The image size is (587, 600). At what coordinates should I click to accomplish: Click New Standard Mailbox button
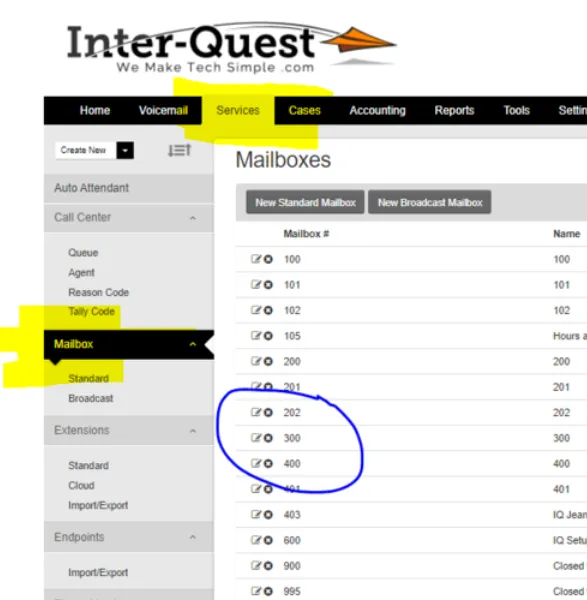(305, 202)
